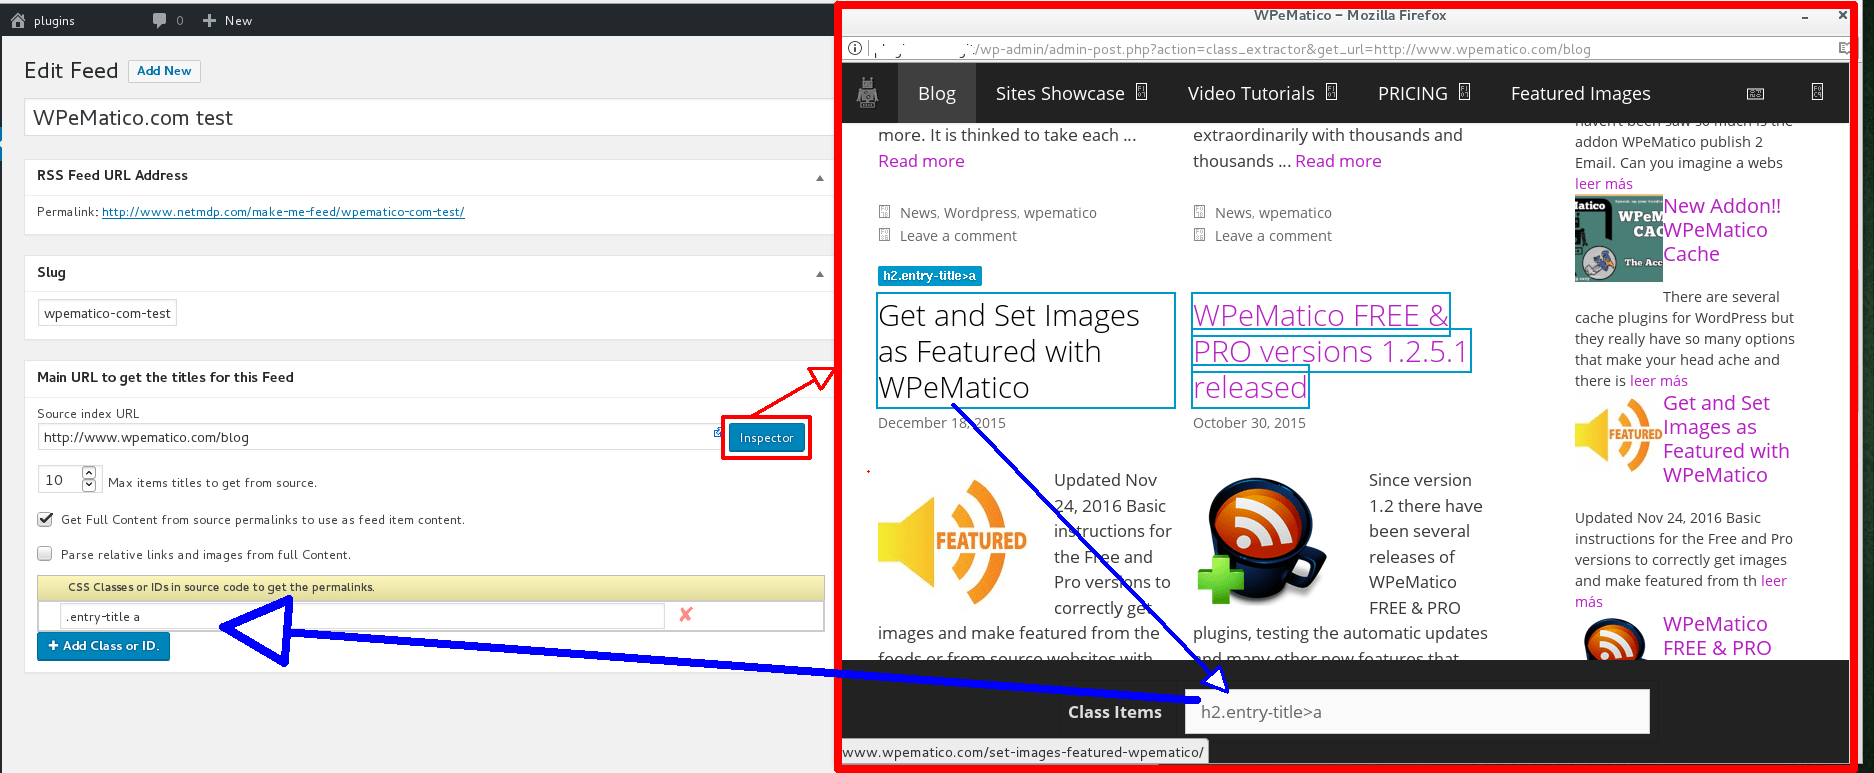Click the Read more link after thousands

pos(1338,161)
